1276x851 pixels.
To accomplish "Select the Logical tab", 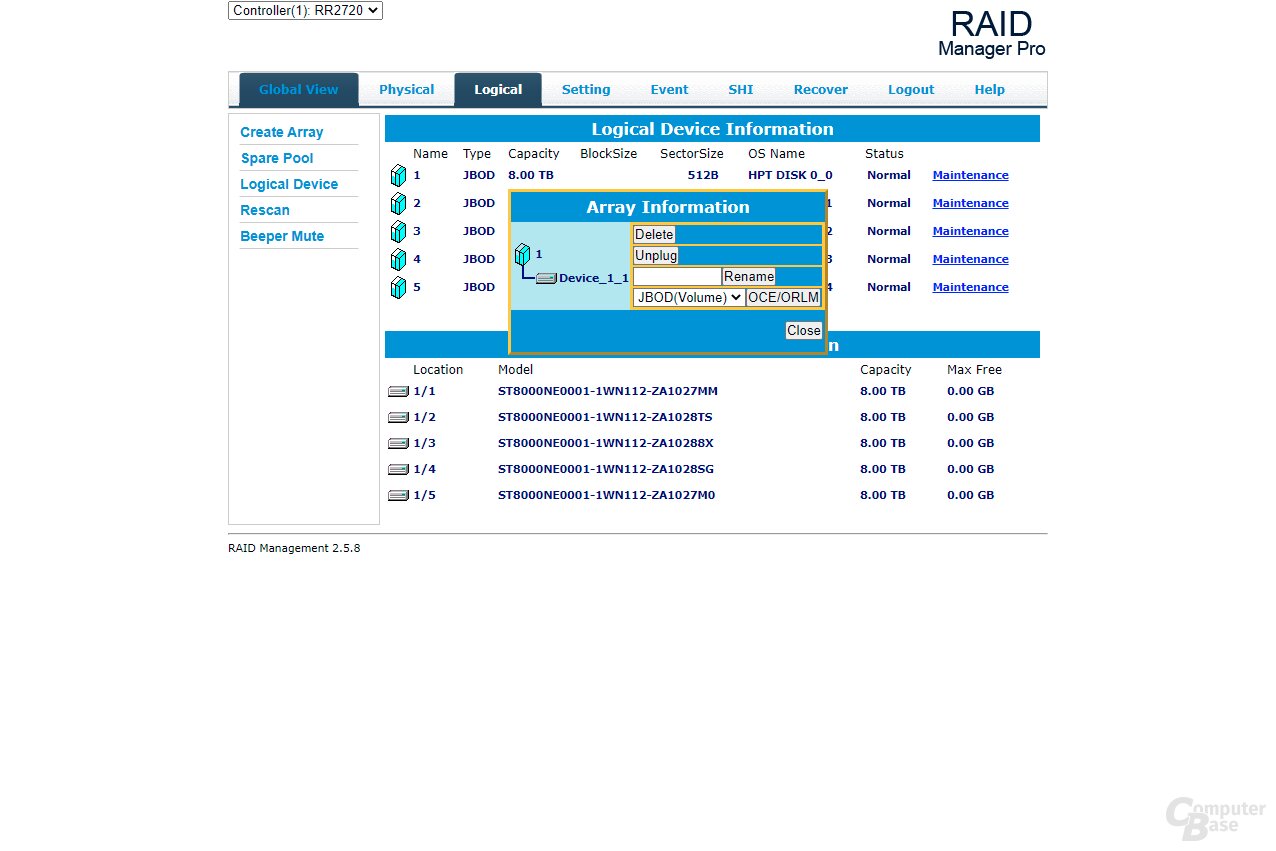I will coord(498,89).
